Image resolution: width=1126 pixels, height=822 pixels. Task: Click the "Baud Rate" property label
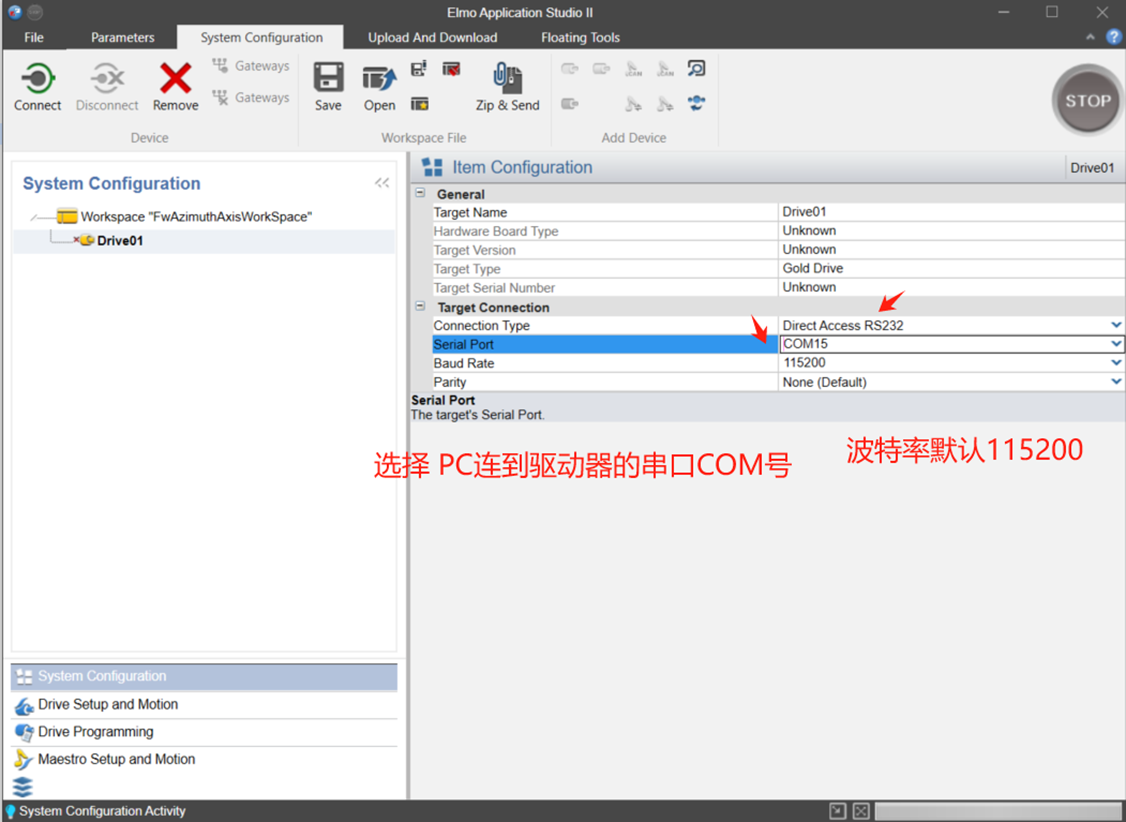click(464, 363)
